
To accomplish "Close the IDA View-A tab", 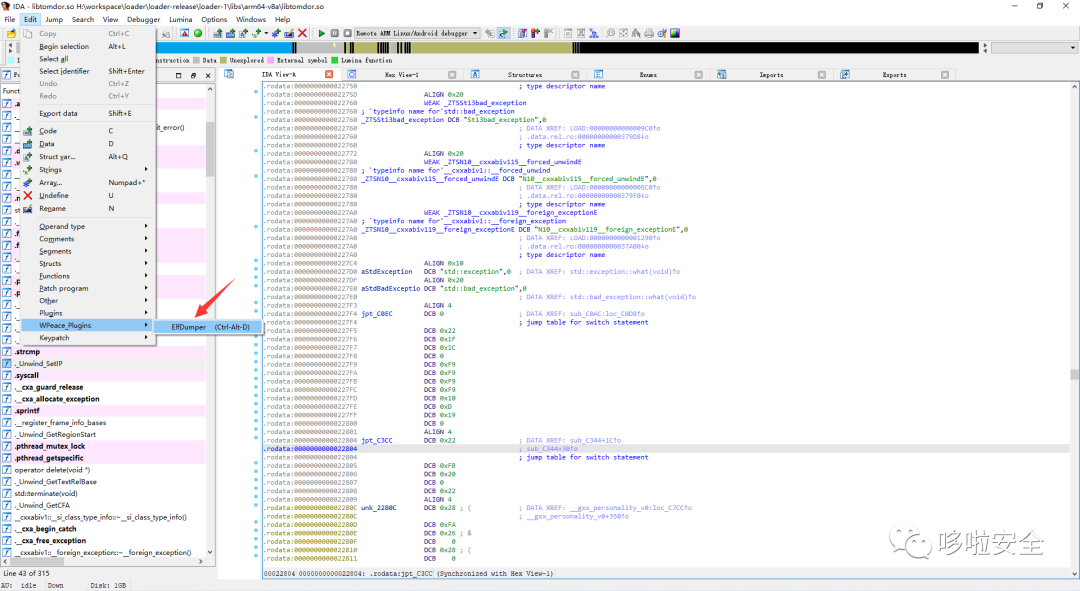I will [329, 74].
